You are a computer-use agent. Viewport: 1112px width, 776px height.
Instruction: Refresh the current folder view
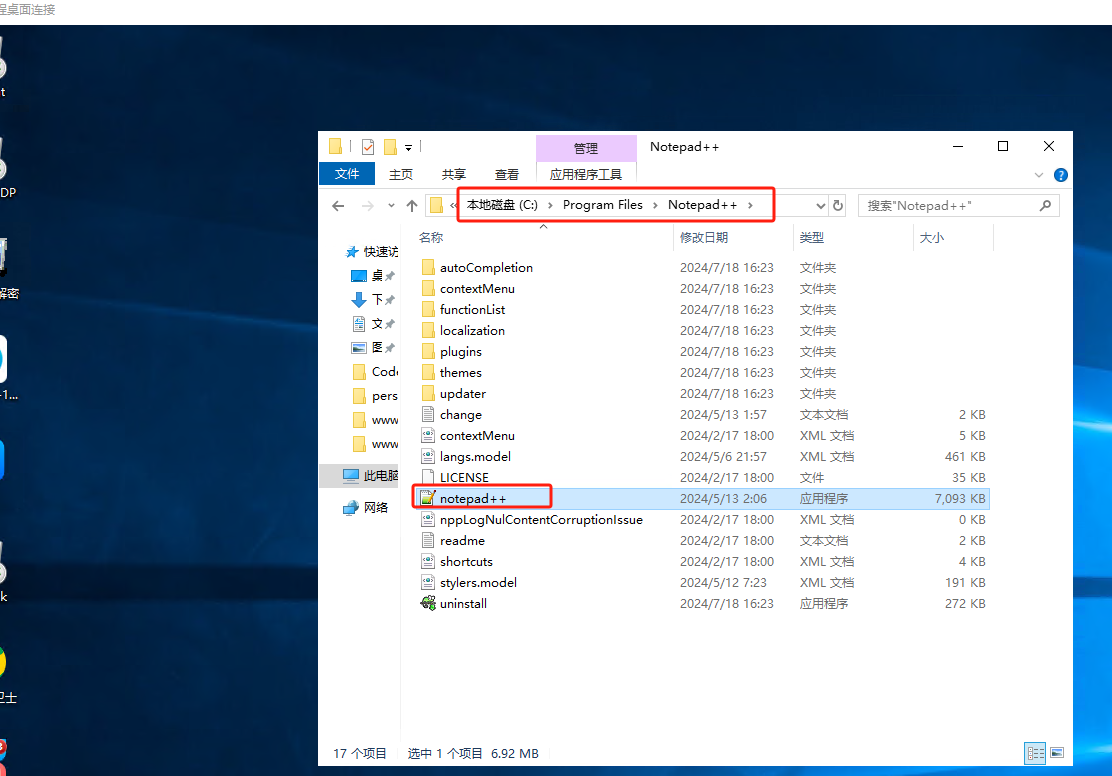838,206
